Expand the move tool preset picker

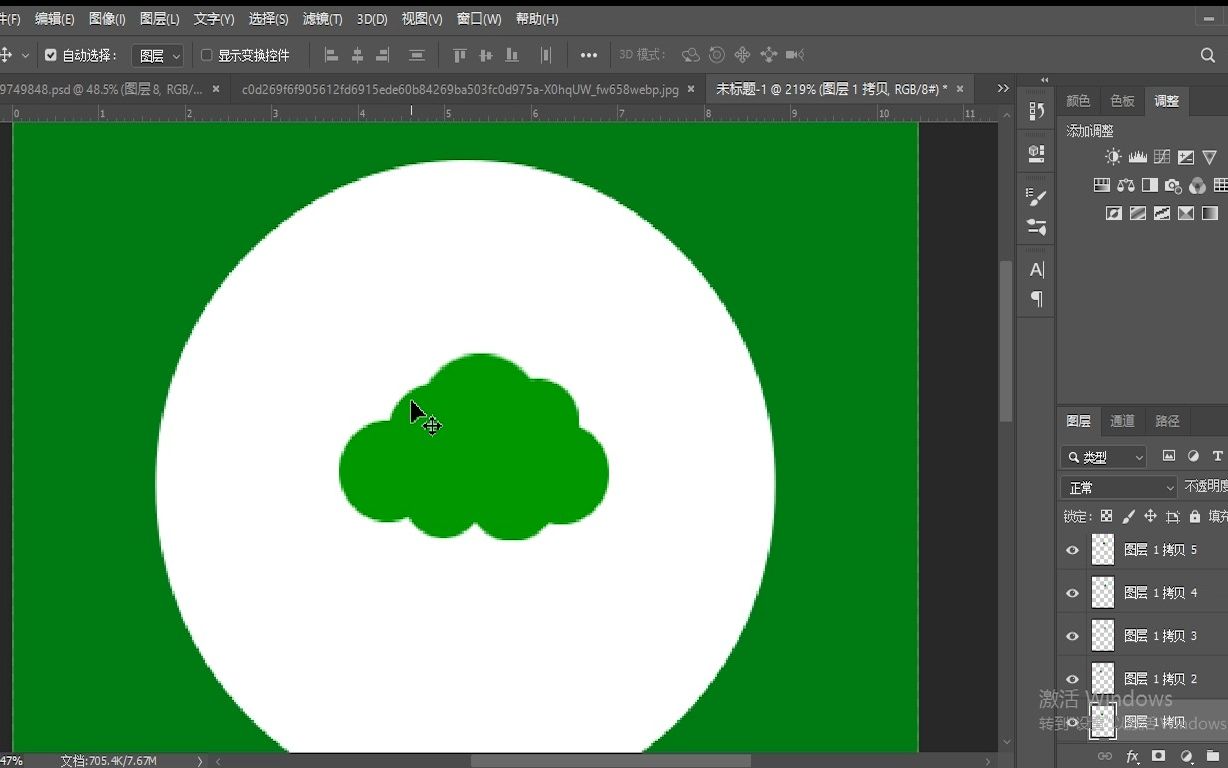click(x=25, y=56)
